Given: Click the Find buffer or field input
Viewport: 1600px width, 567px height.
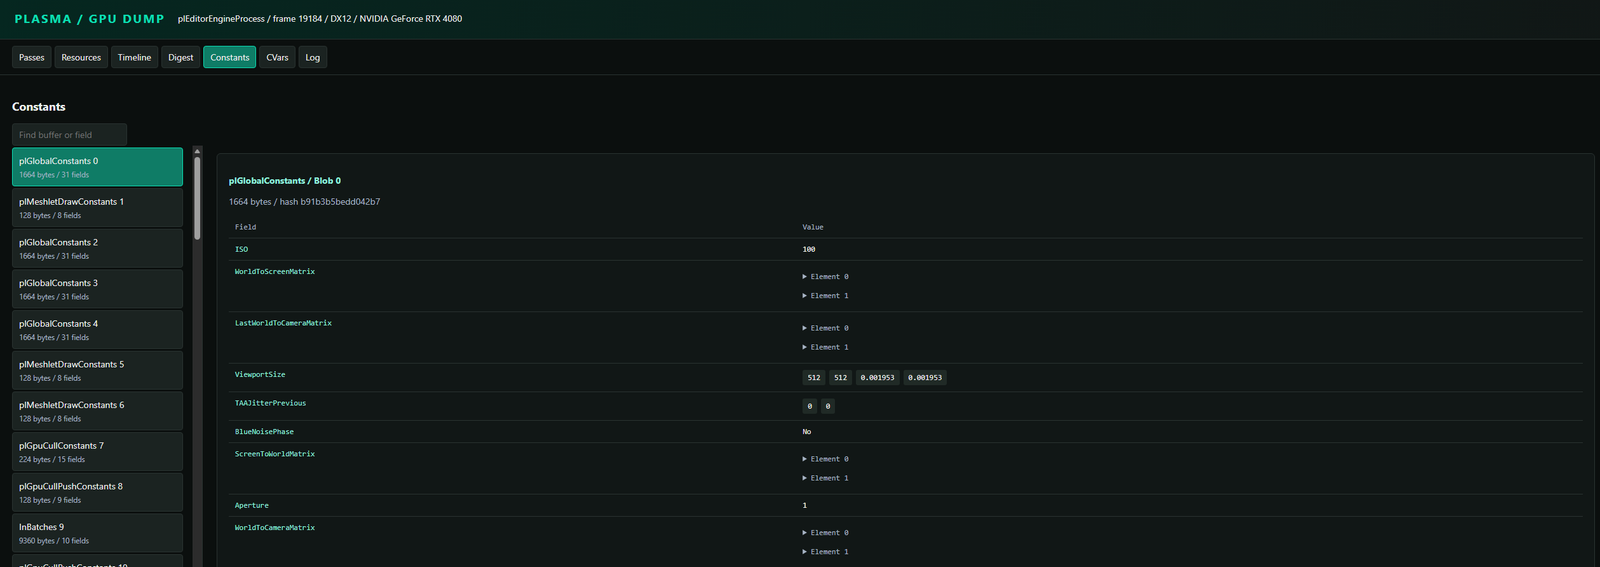Looking at the screenshot, I should point(69,135).
